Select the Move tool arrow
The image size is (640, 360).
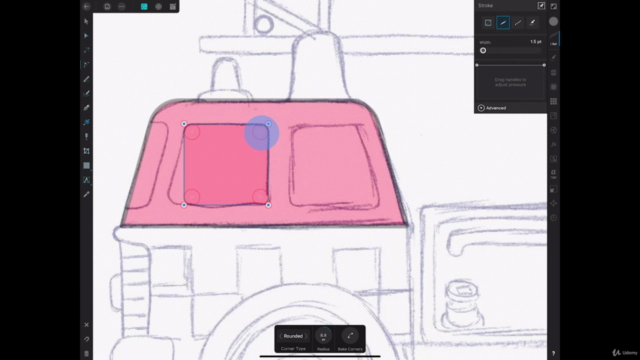coord(86,21)
